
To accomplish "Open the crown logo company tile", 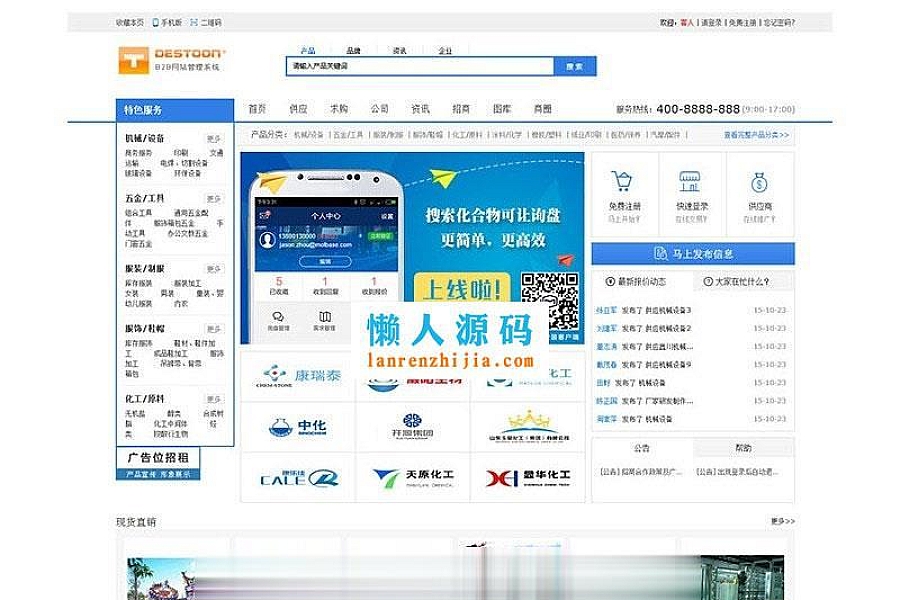I will coord(529,427).
